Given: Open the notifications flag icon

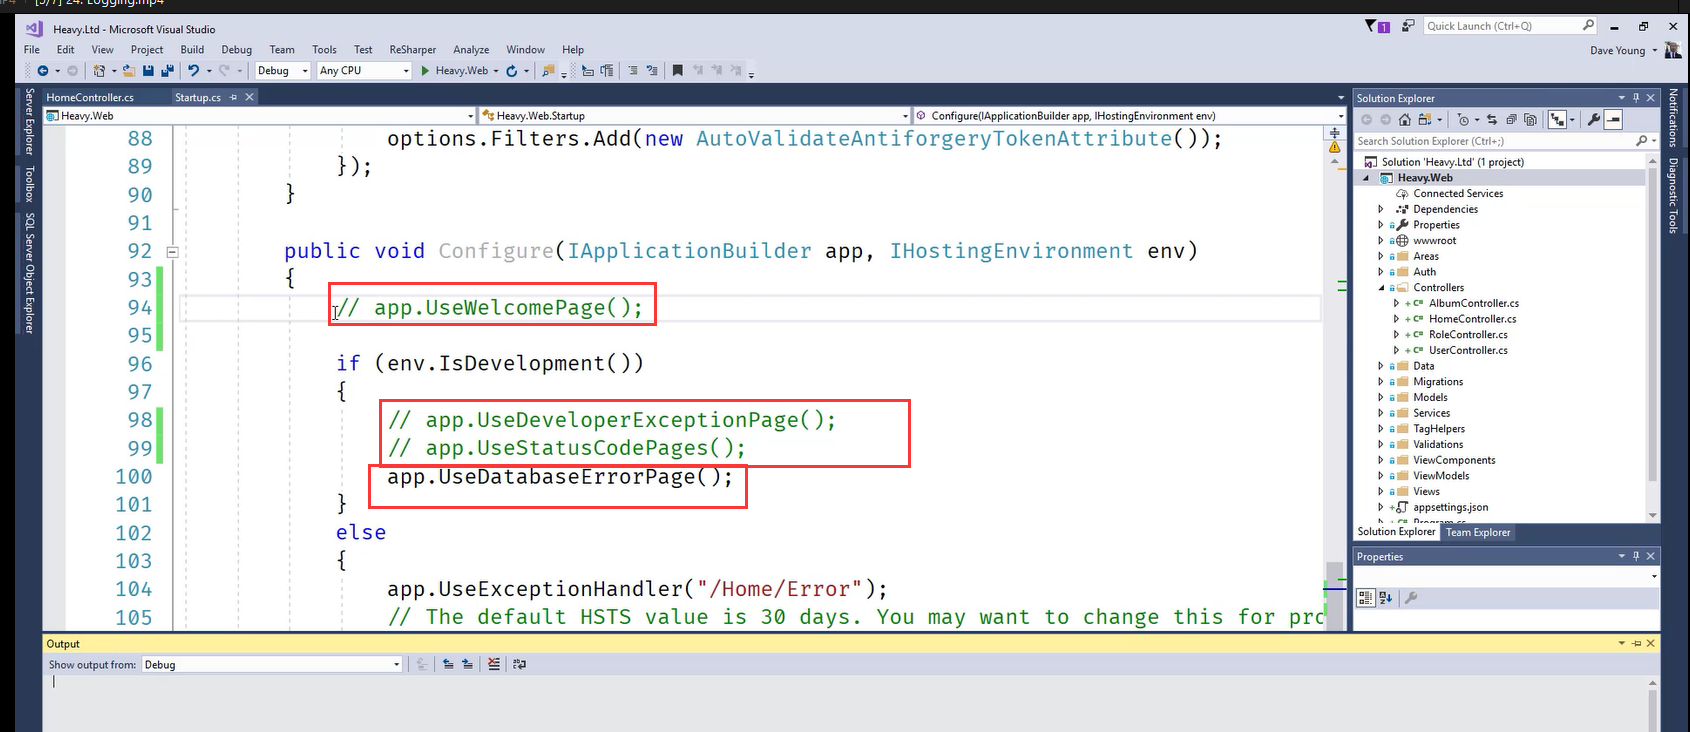Looking at the screenshot, I should click(x=1377, y=26).
